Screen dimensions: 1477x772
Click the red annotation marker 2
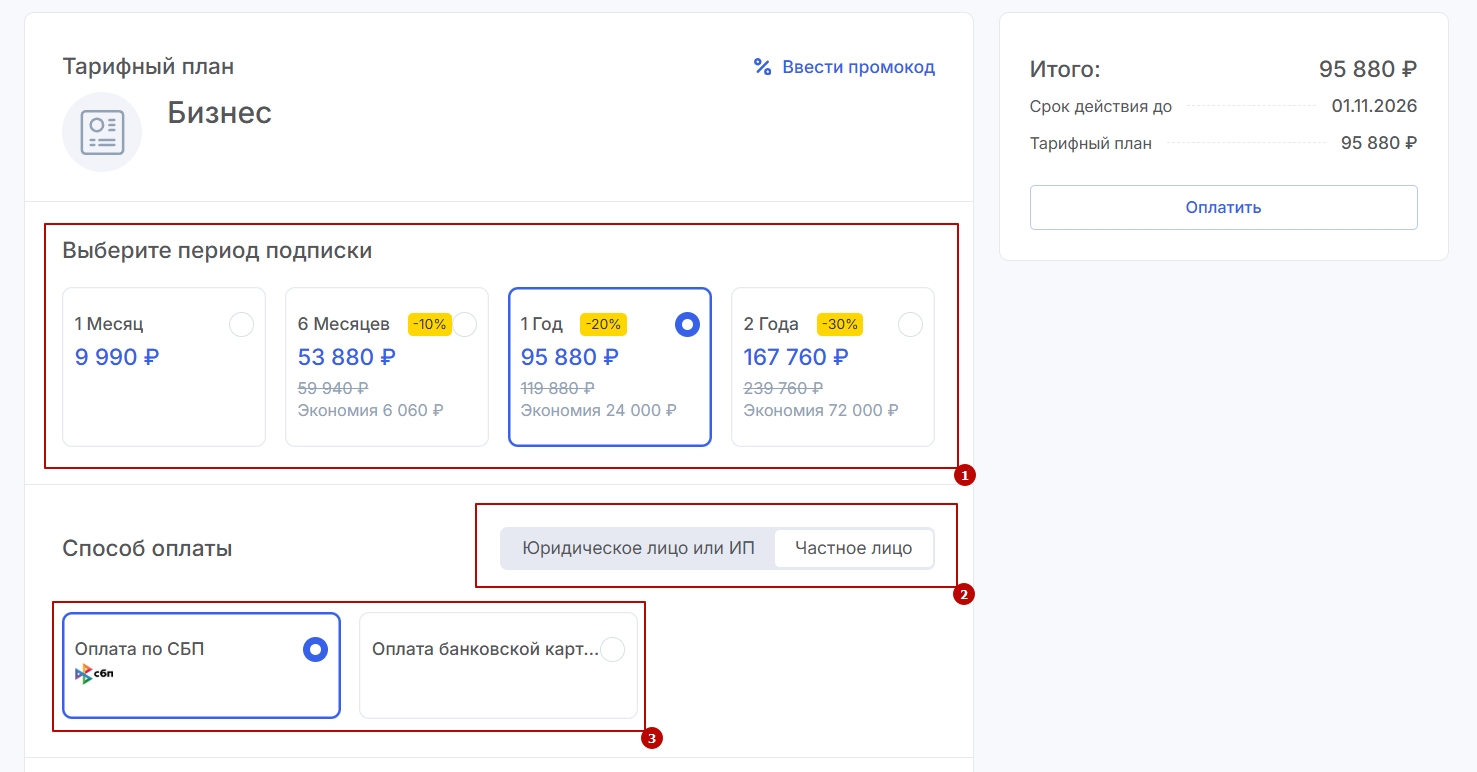coord(964,595)
